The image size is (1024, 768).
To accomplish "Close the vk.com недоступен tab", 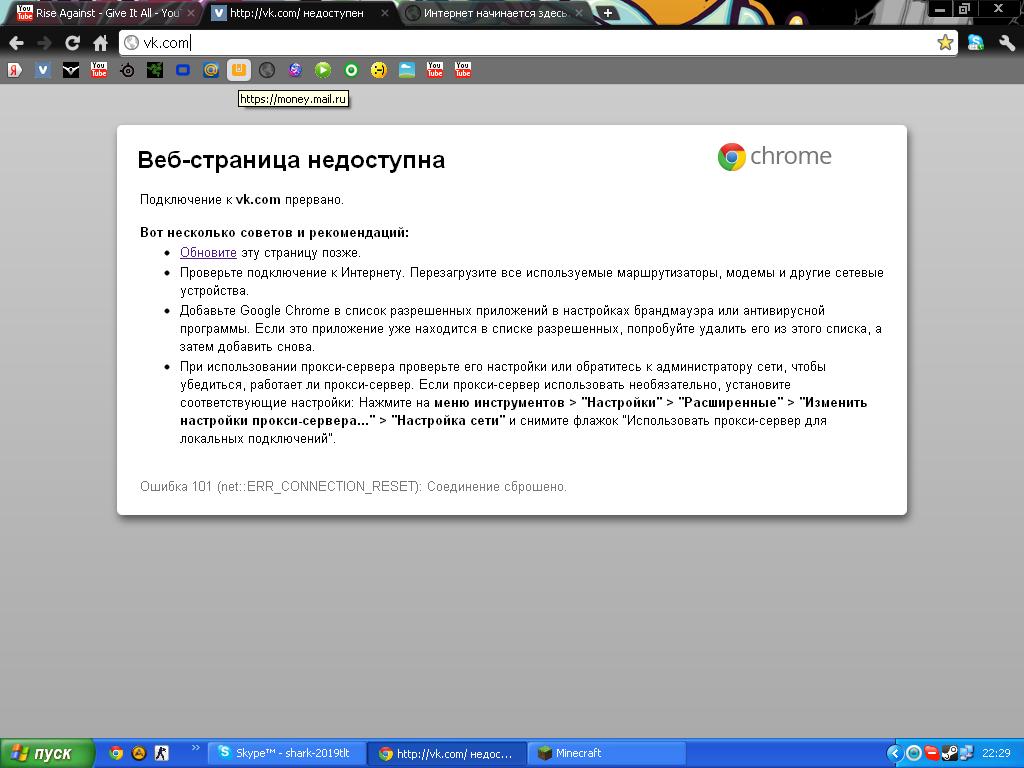I will point(385,13).
